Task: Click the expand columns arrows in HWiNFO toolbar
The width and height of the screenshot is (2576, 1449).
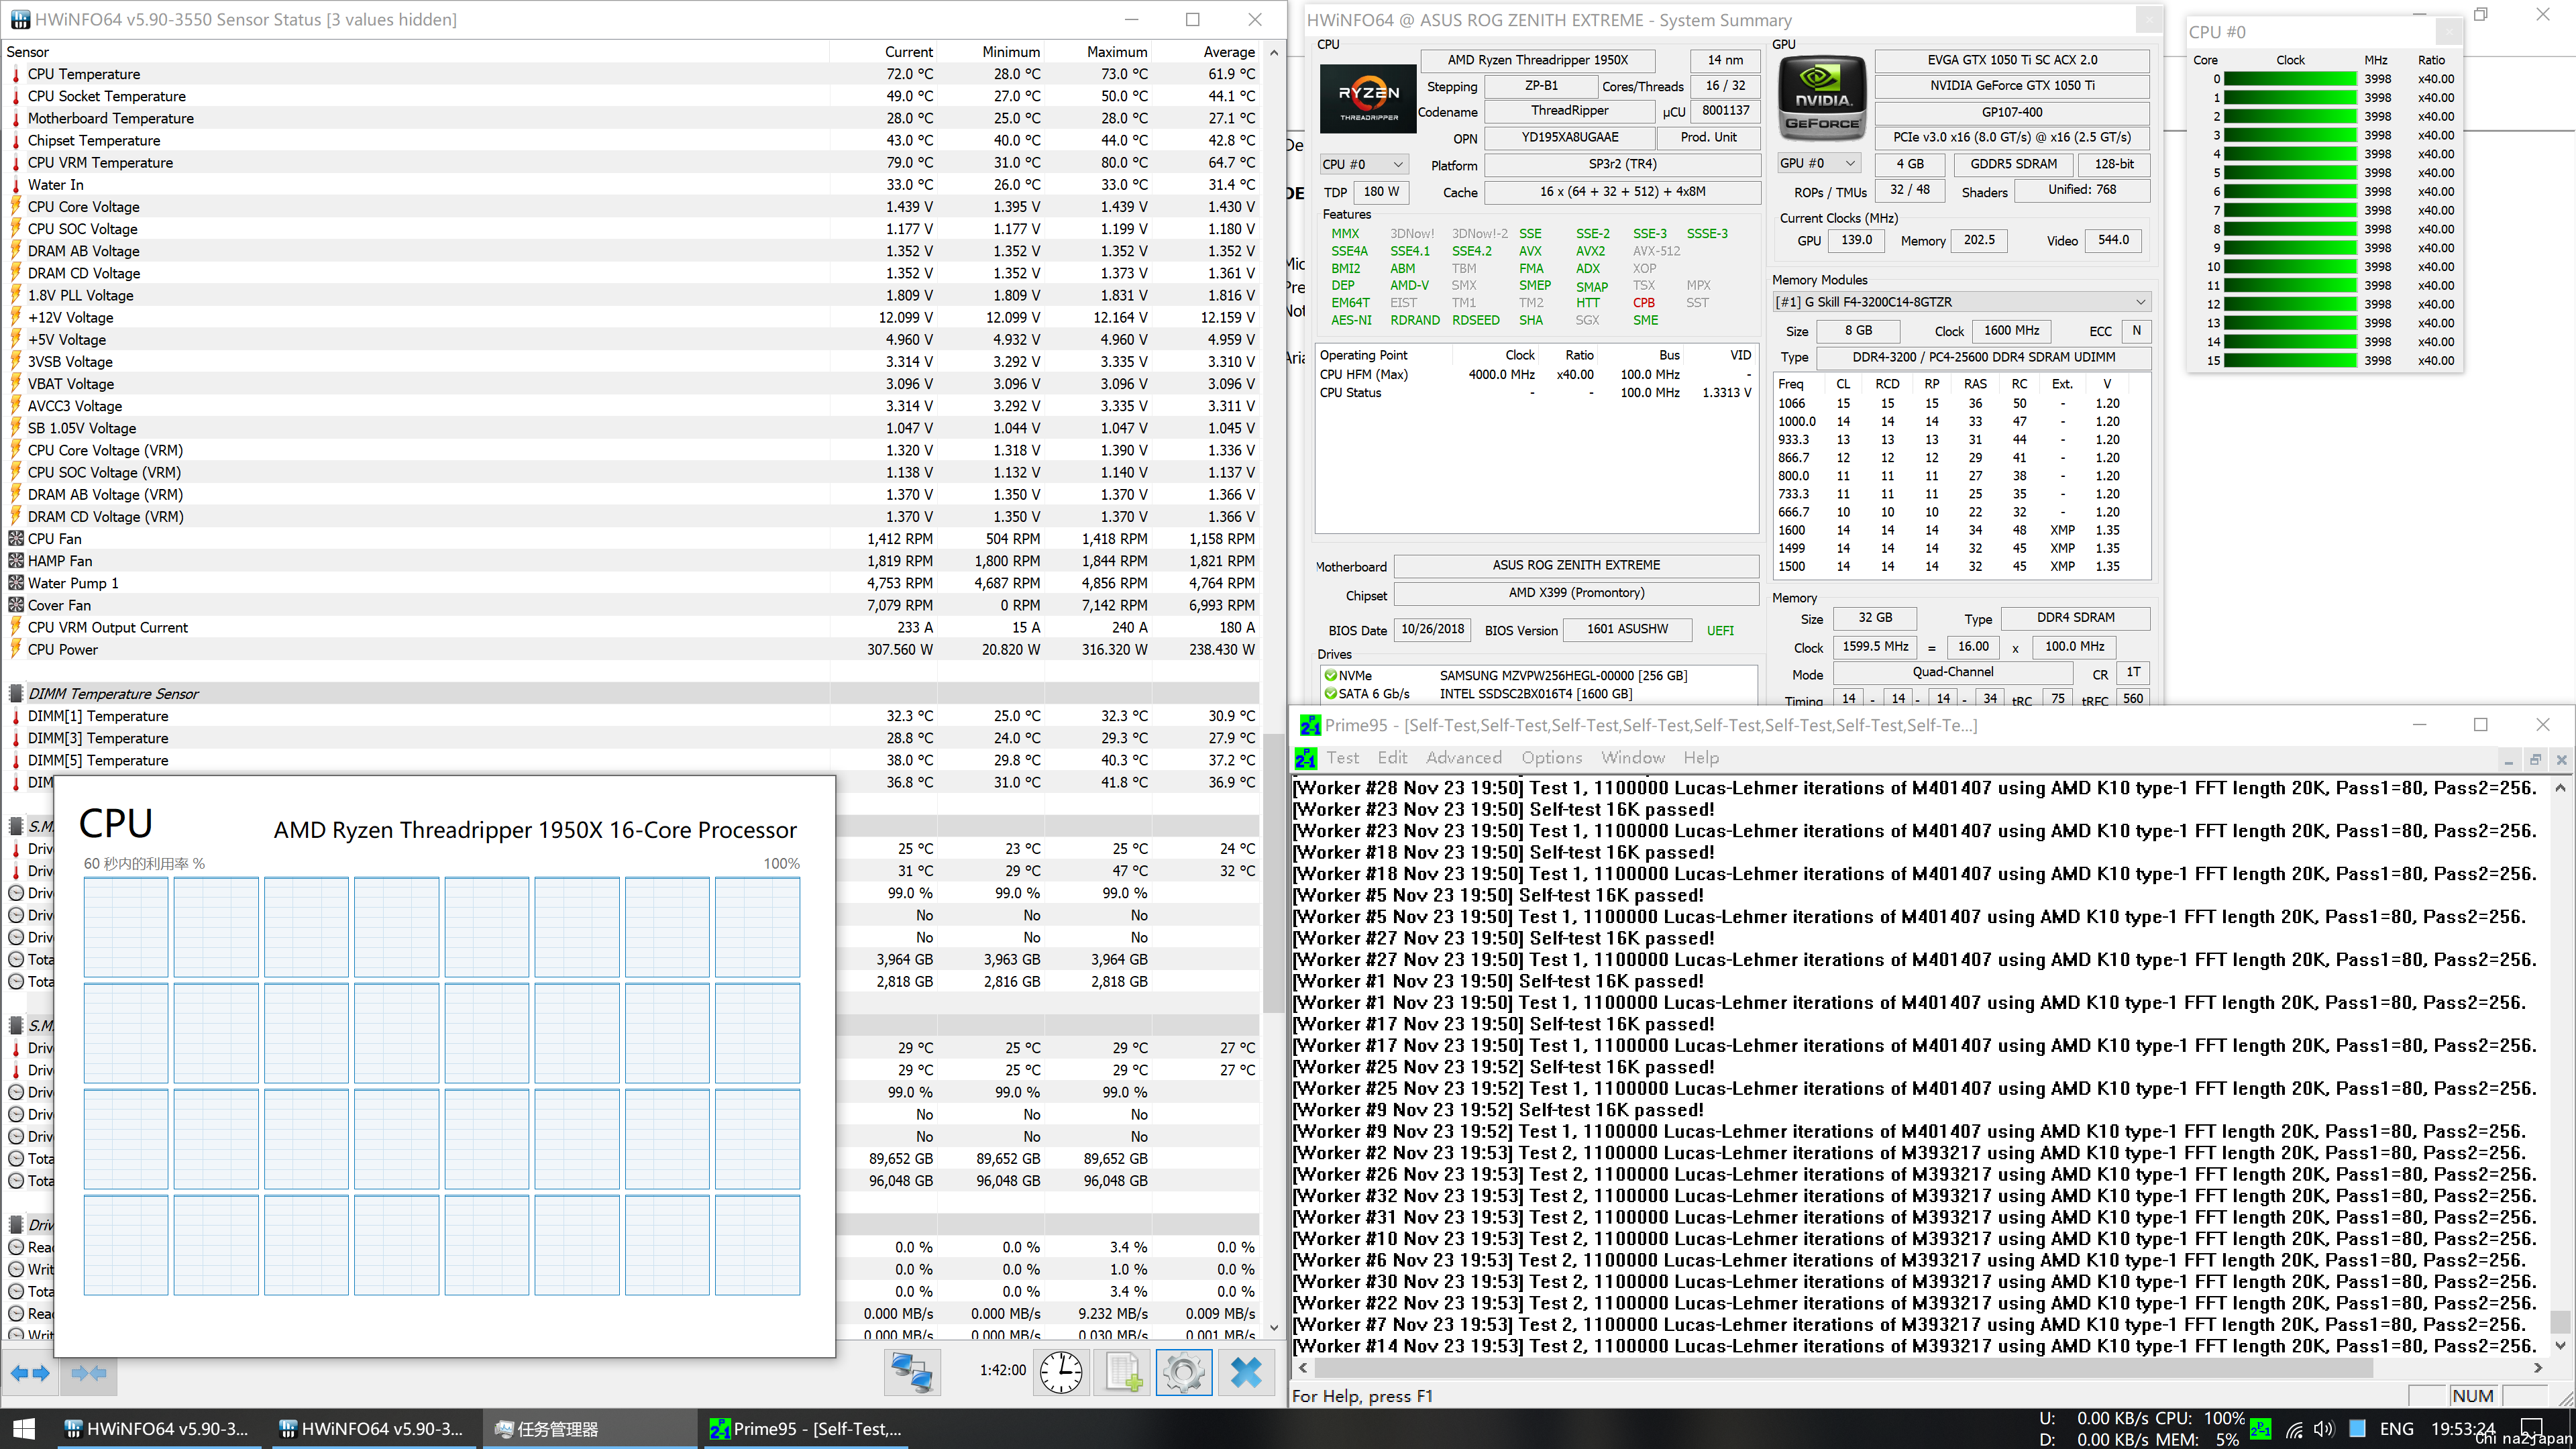Action: (x=30, y=1373)
